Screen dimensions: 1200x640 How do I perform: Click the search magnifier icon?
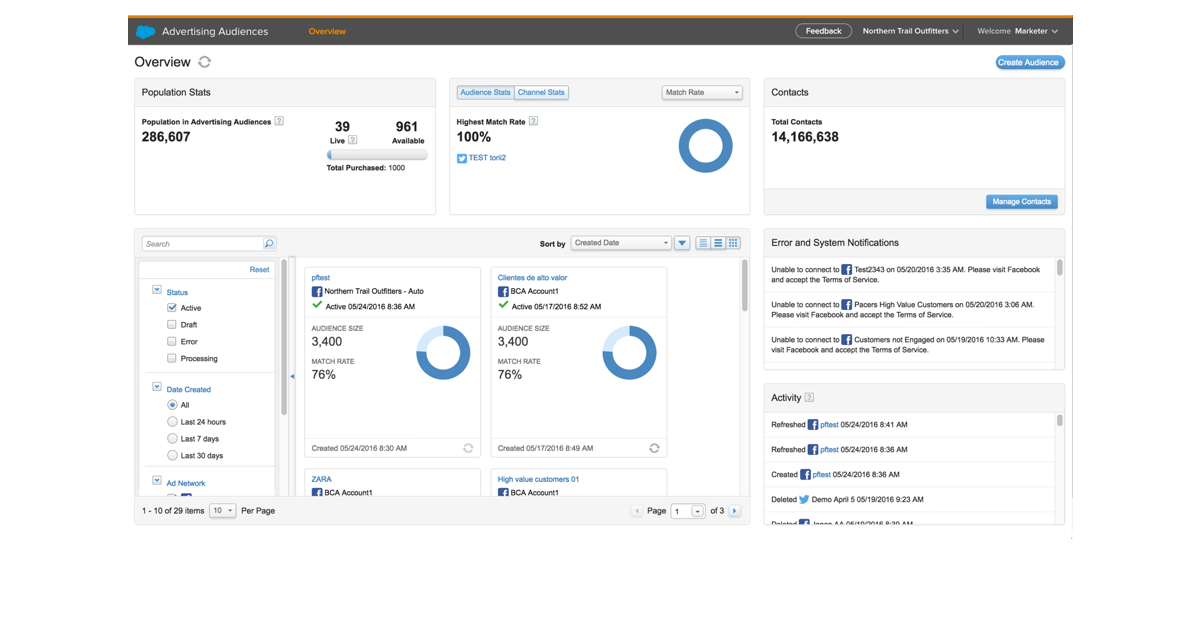(269, 244)
